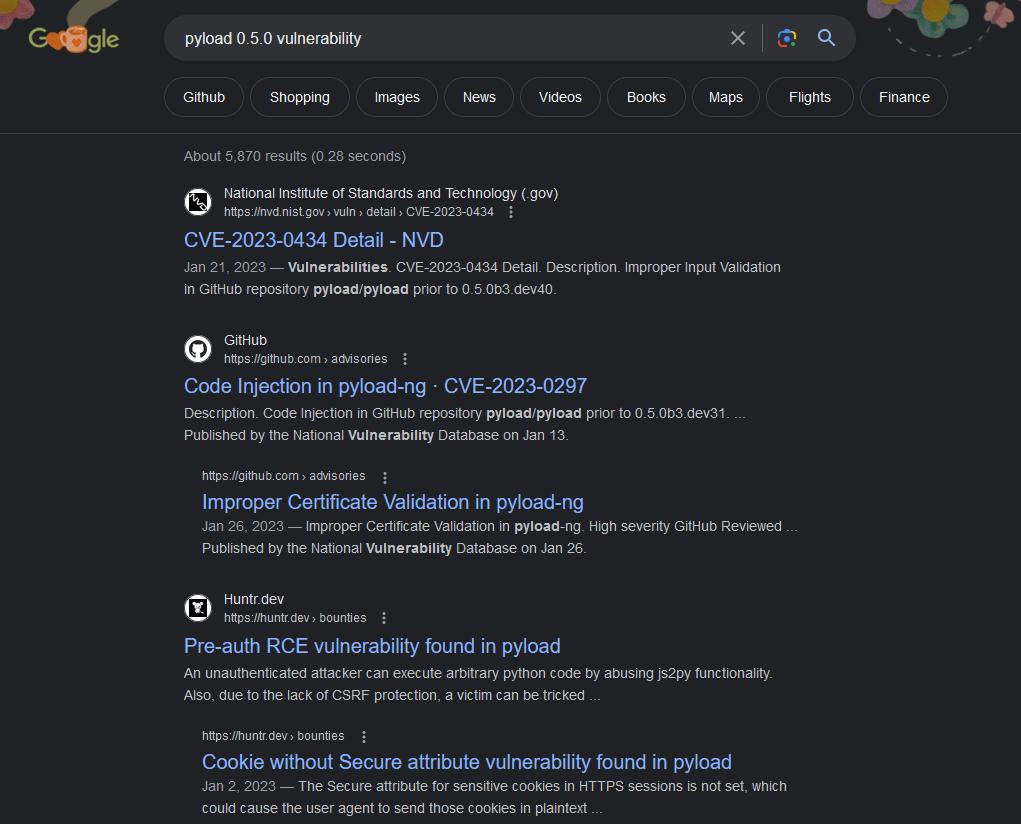The width and height of the screenshot is (1021, 824).
Task: Click the GitHub site favicon
Action: pos(198,349)
